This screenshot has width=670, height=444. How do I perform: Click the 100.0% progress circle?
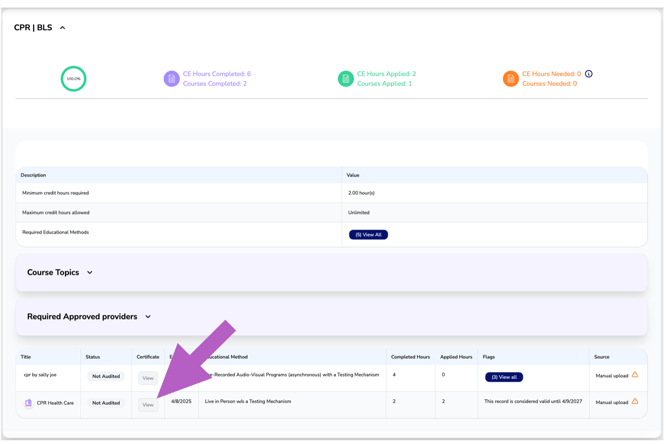(x=73, y=79)
